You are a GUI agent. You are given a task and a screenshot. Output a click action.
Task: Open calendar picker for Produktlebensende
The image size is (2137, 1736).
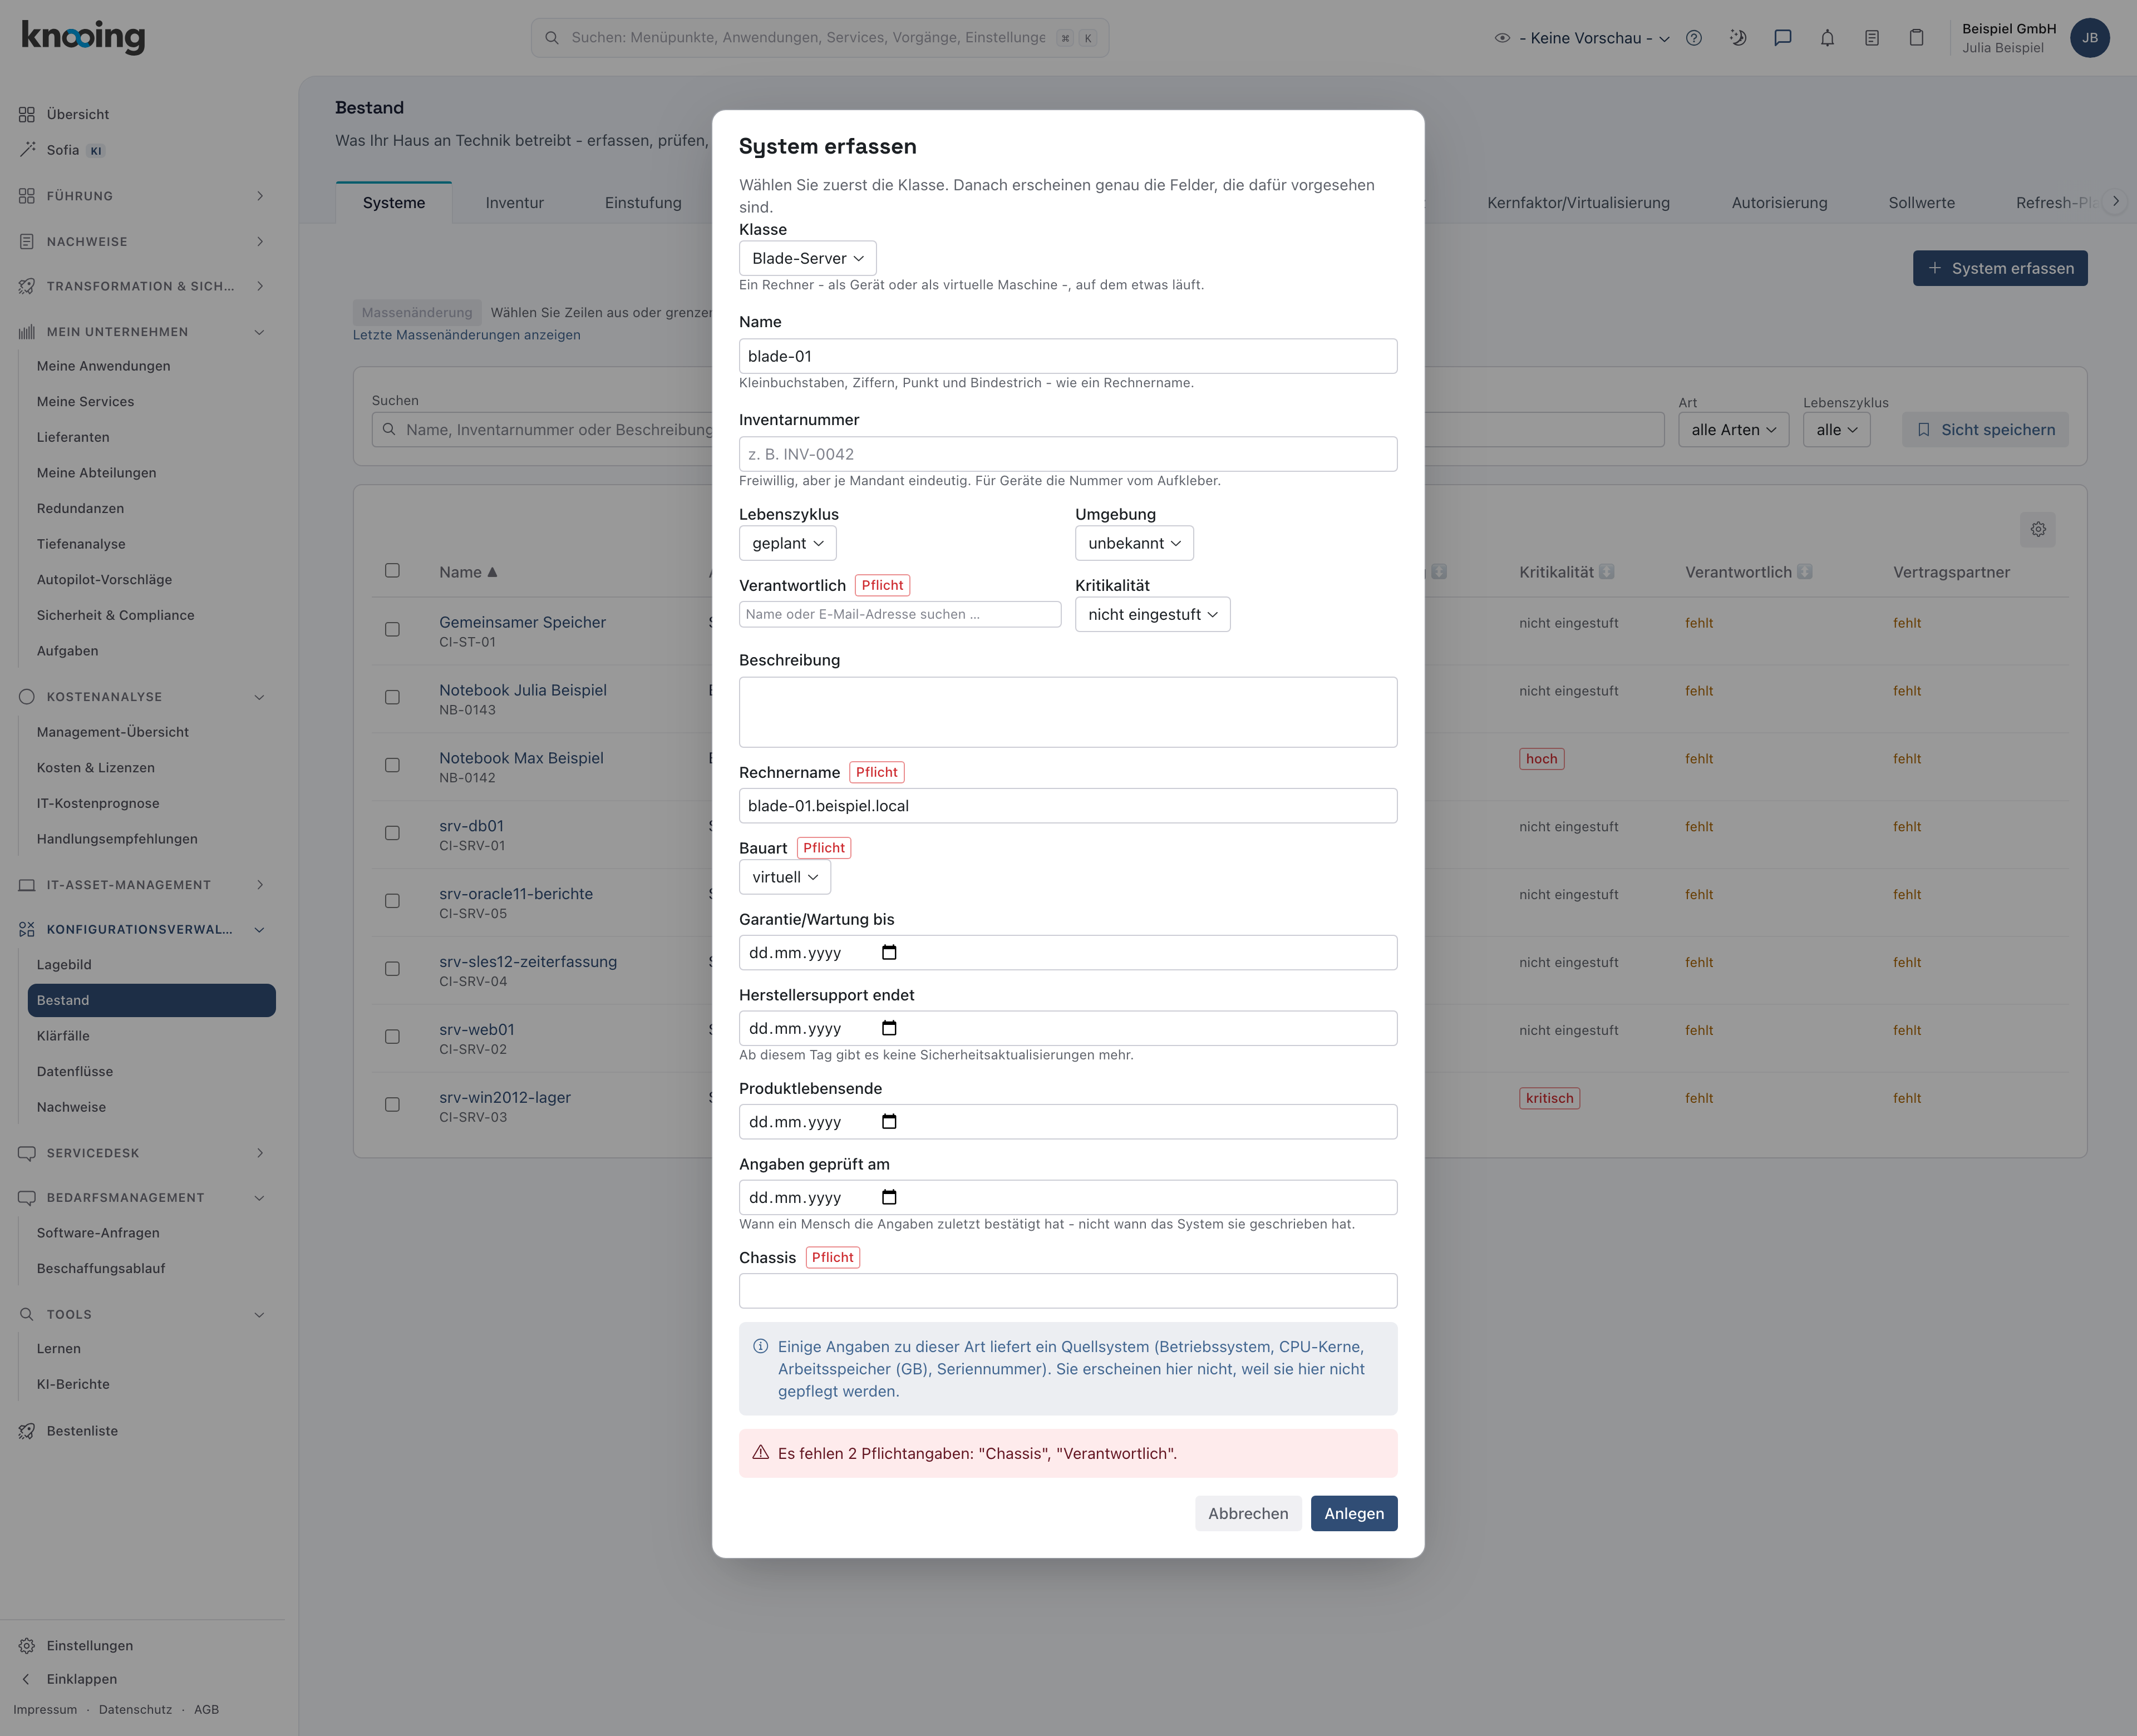[x=889, y=1121]
